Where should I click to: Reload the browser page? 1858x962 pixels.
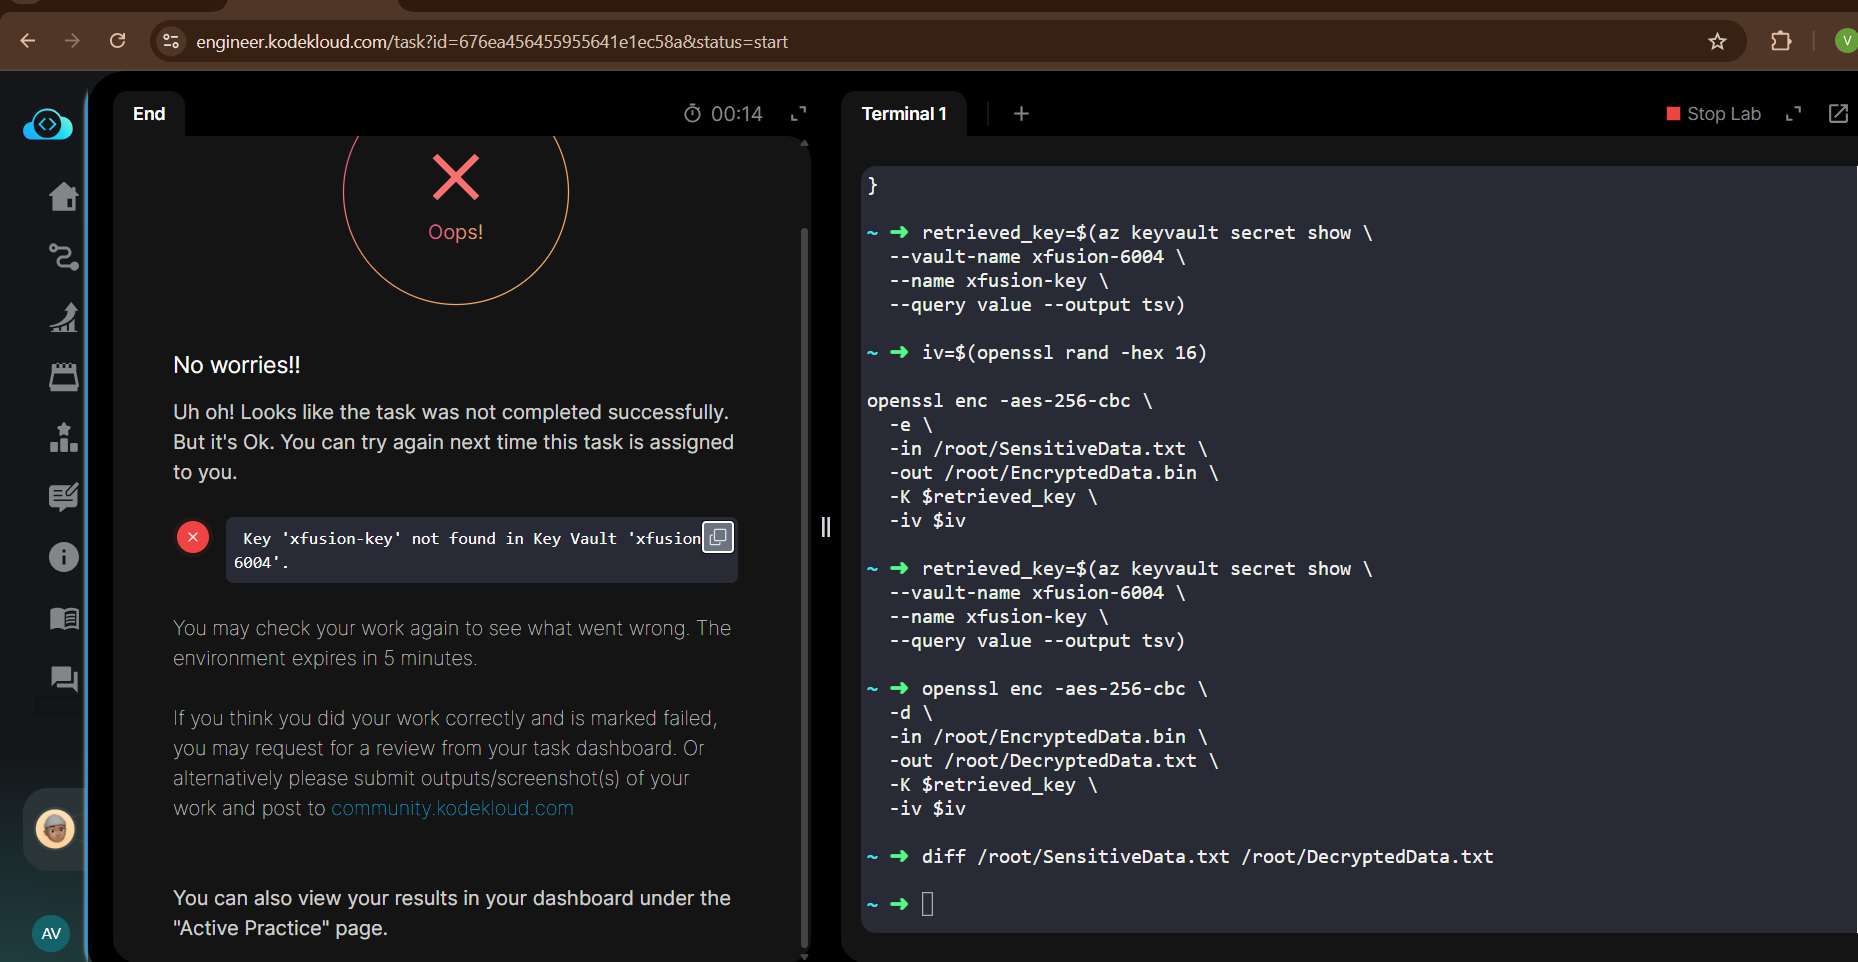[117, 41]
